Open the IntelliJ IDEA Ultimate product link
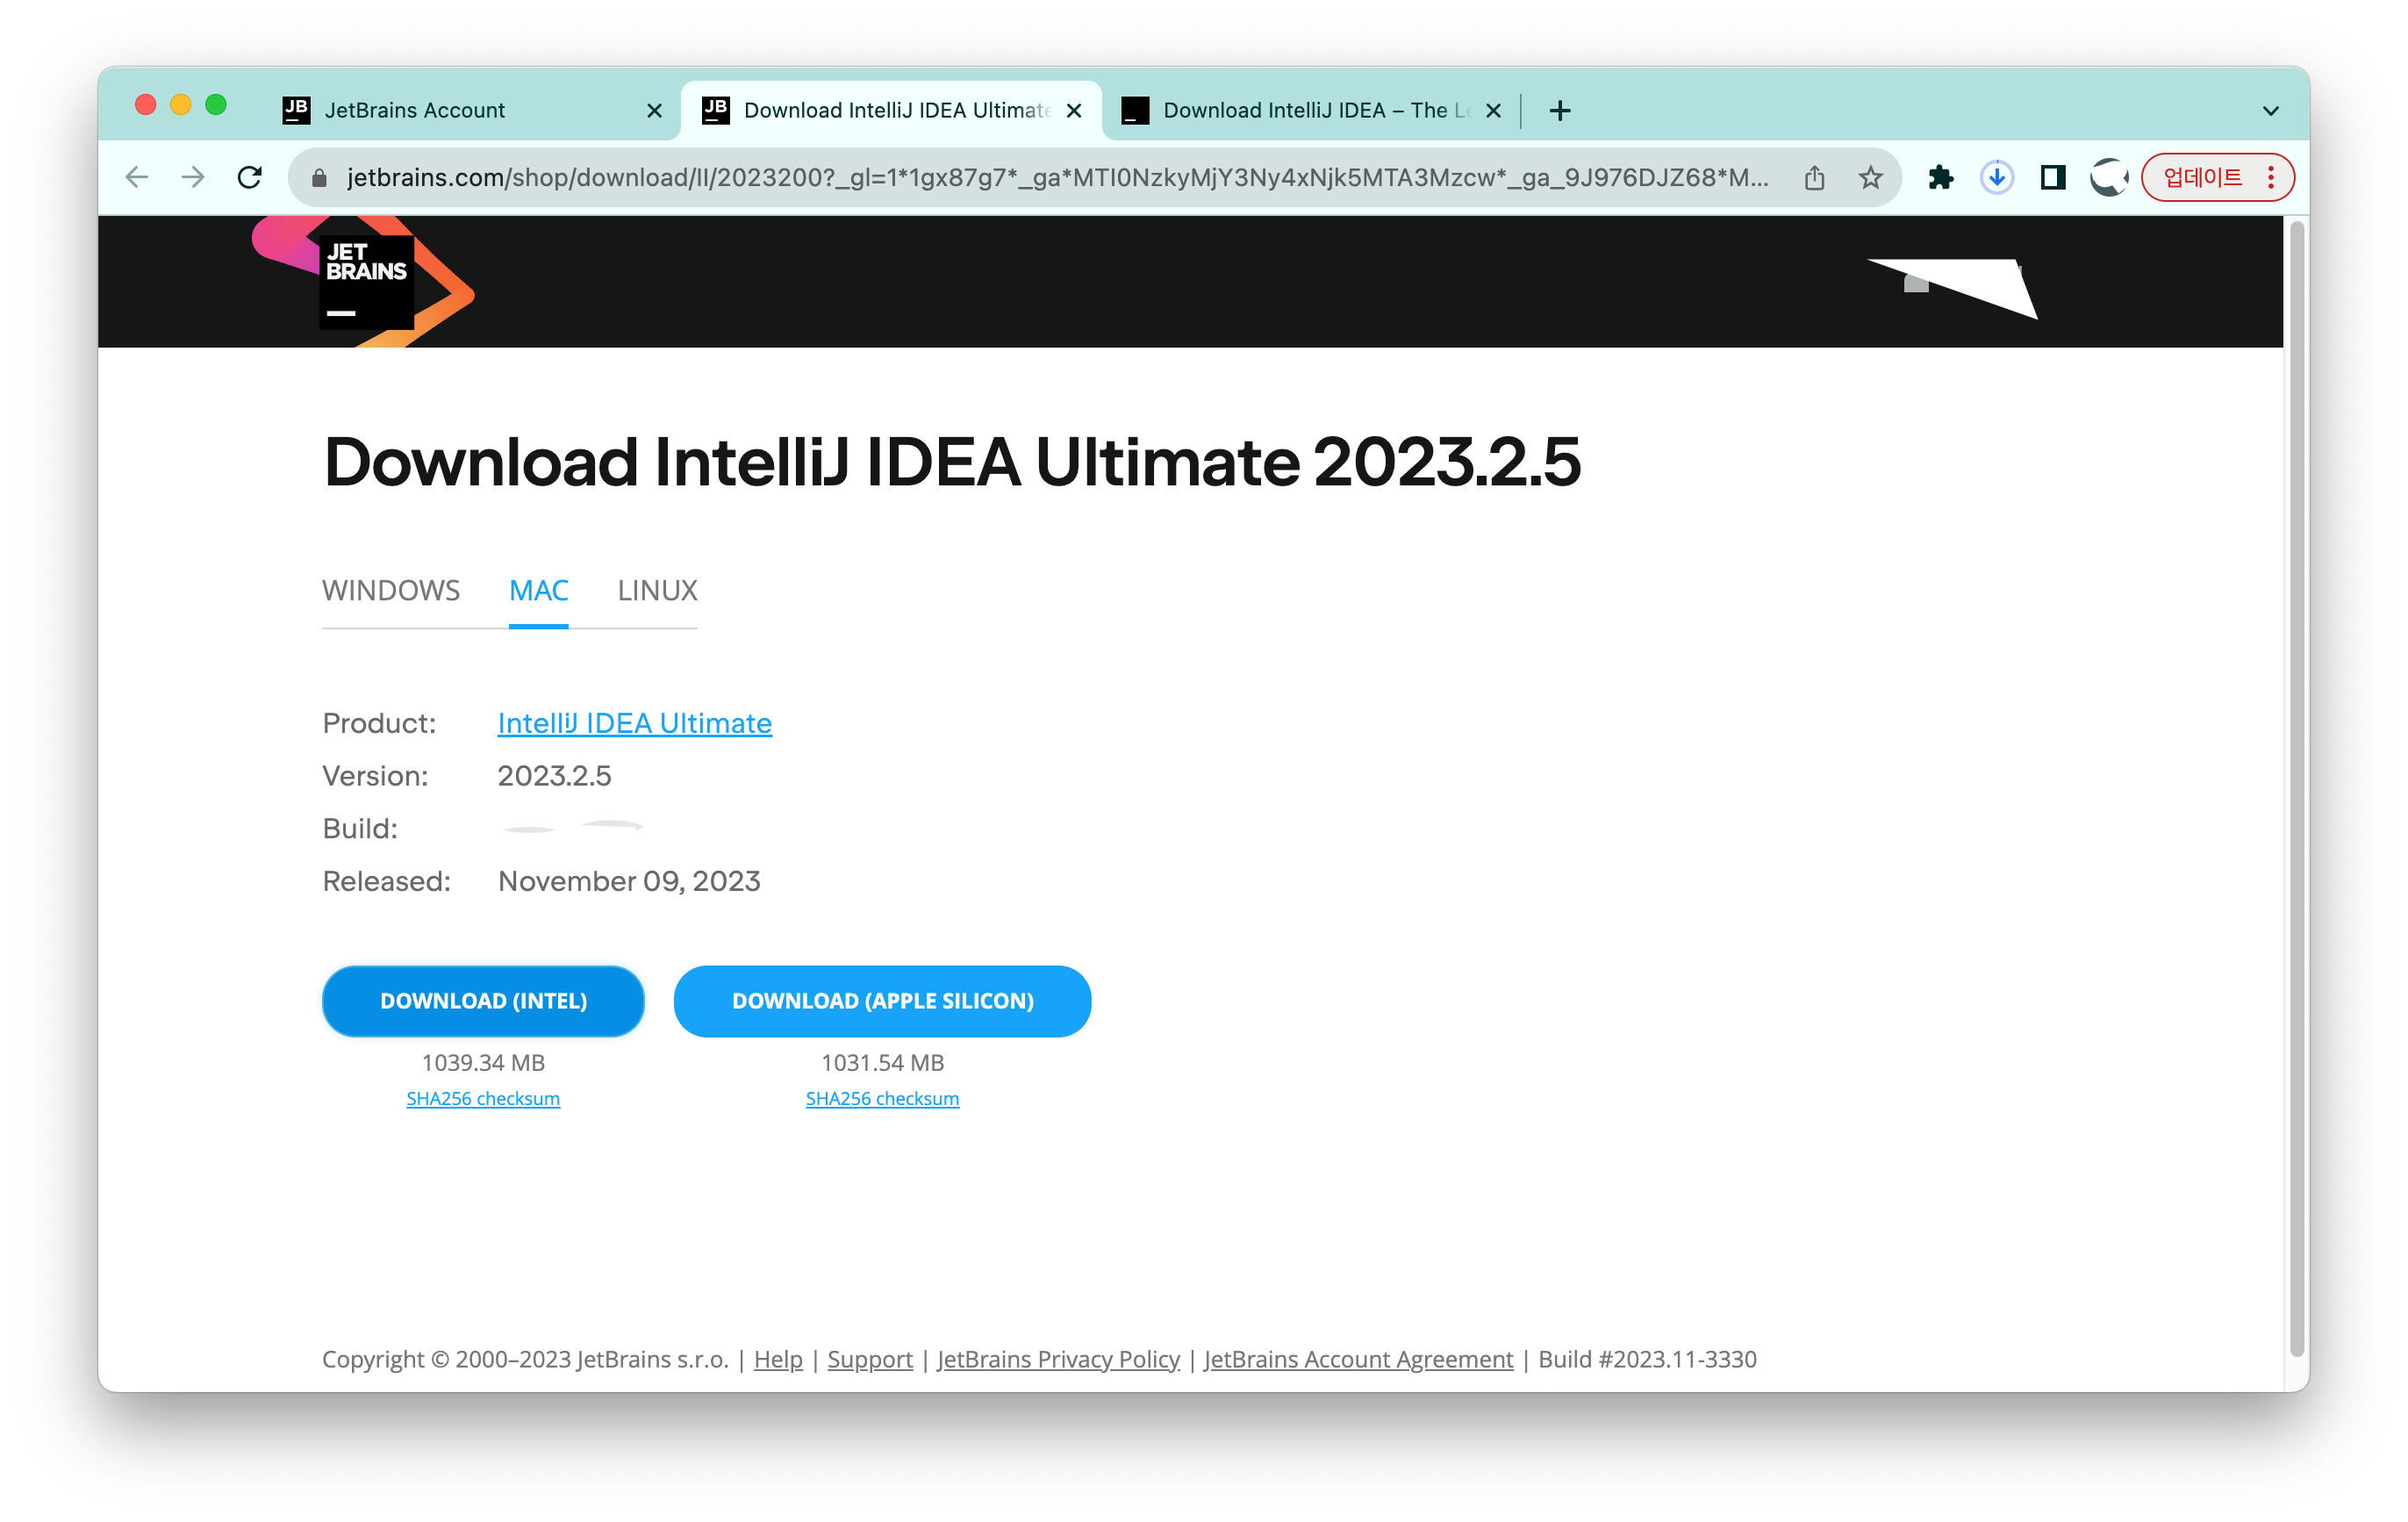Screen dimensions: 2408x1522 [634, 723]
